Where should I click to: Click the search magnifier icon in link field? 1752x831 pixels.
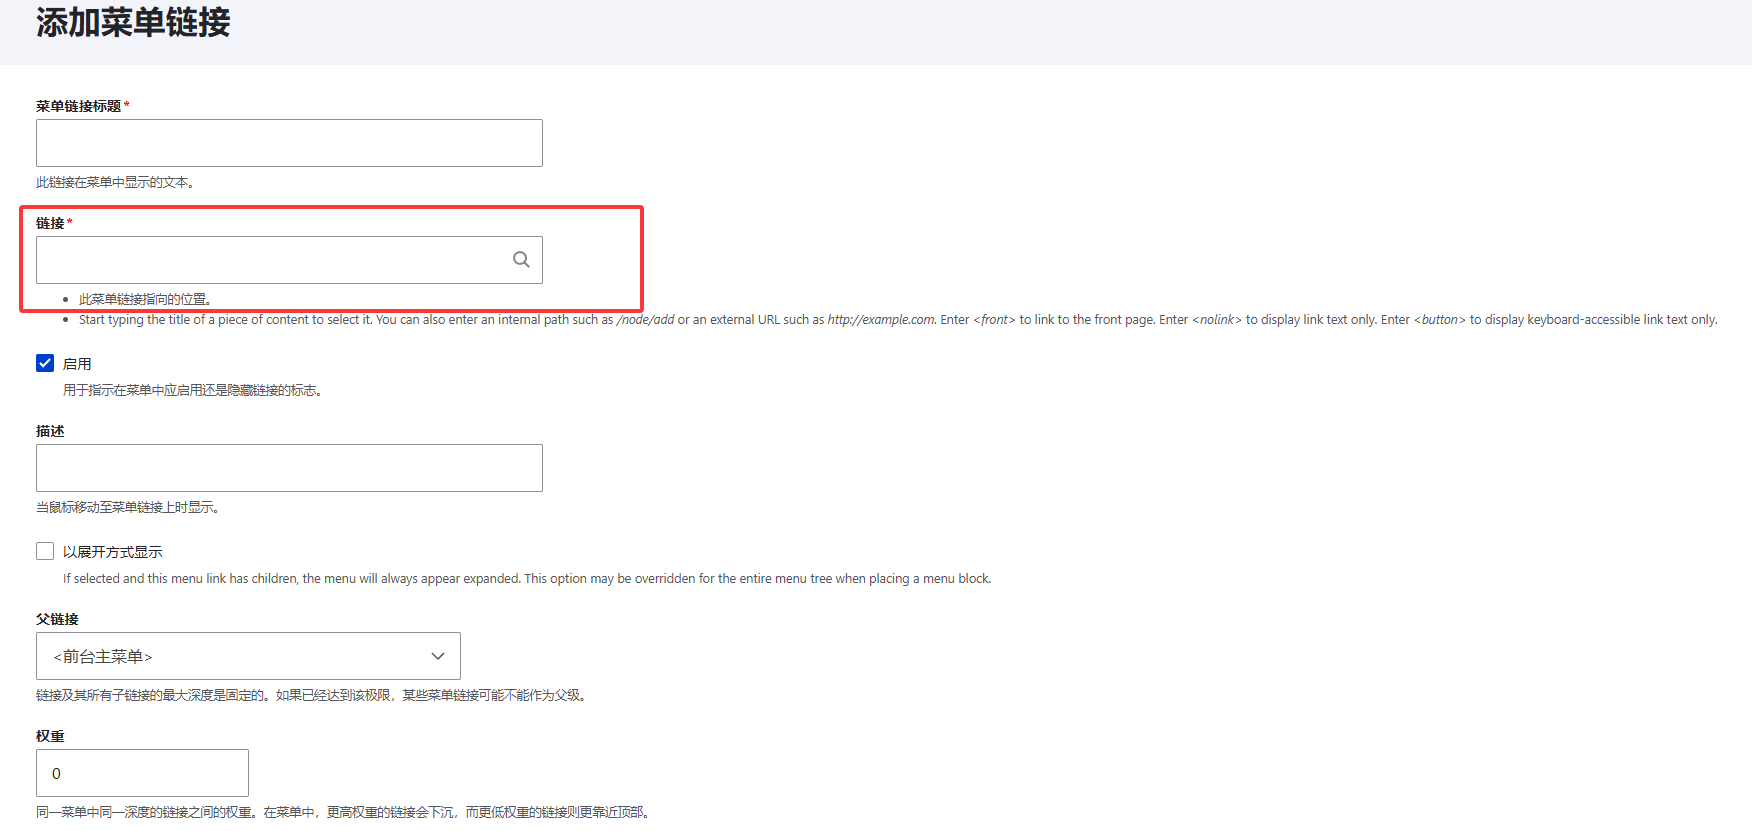[x=521, y=260]
